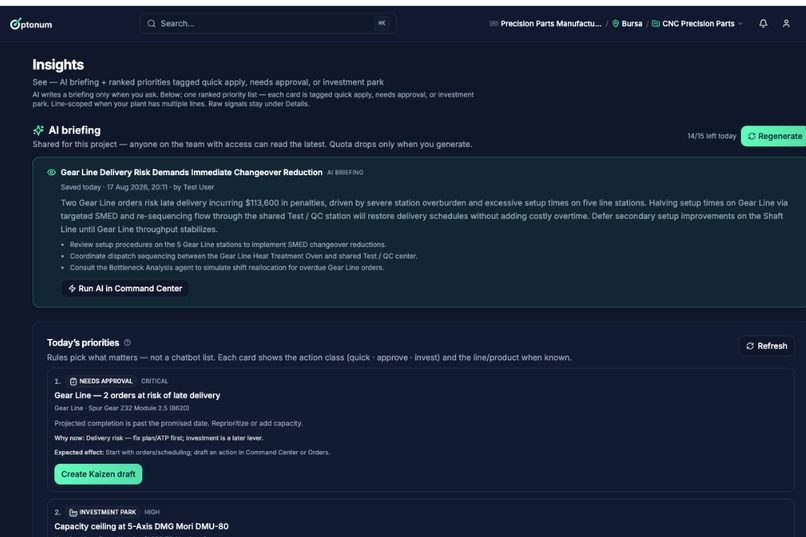Open the Gear Line Delivery Risk briefing title
This screenshot has height=537, width=806.
point(191,172)
